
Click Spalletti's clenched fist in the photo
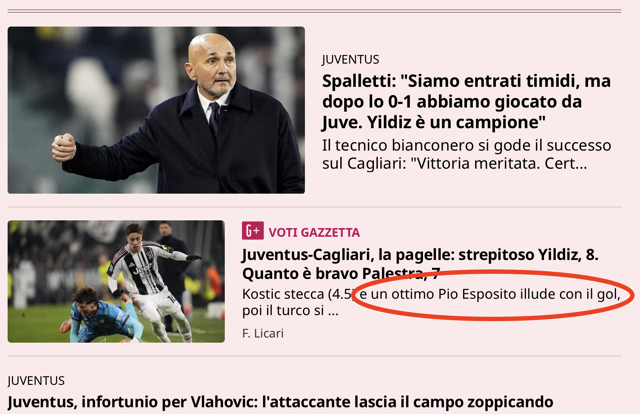point(63,147)
